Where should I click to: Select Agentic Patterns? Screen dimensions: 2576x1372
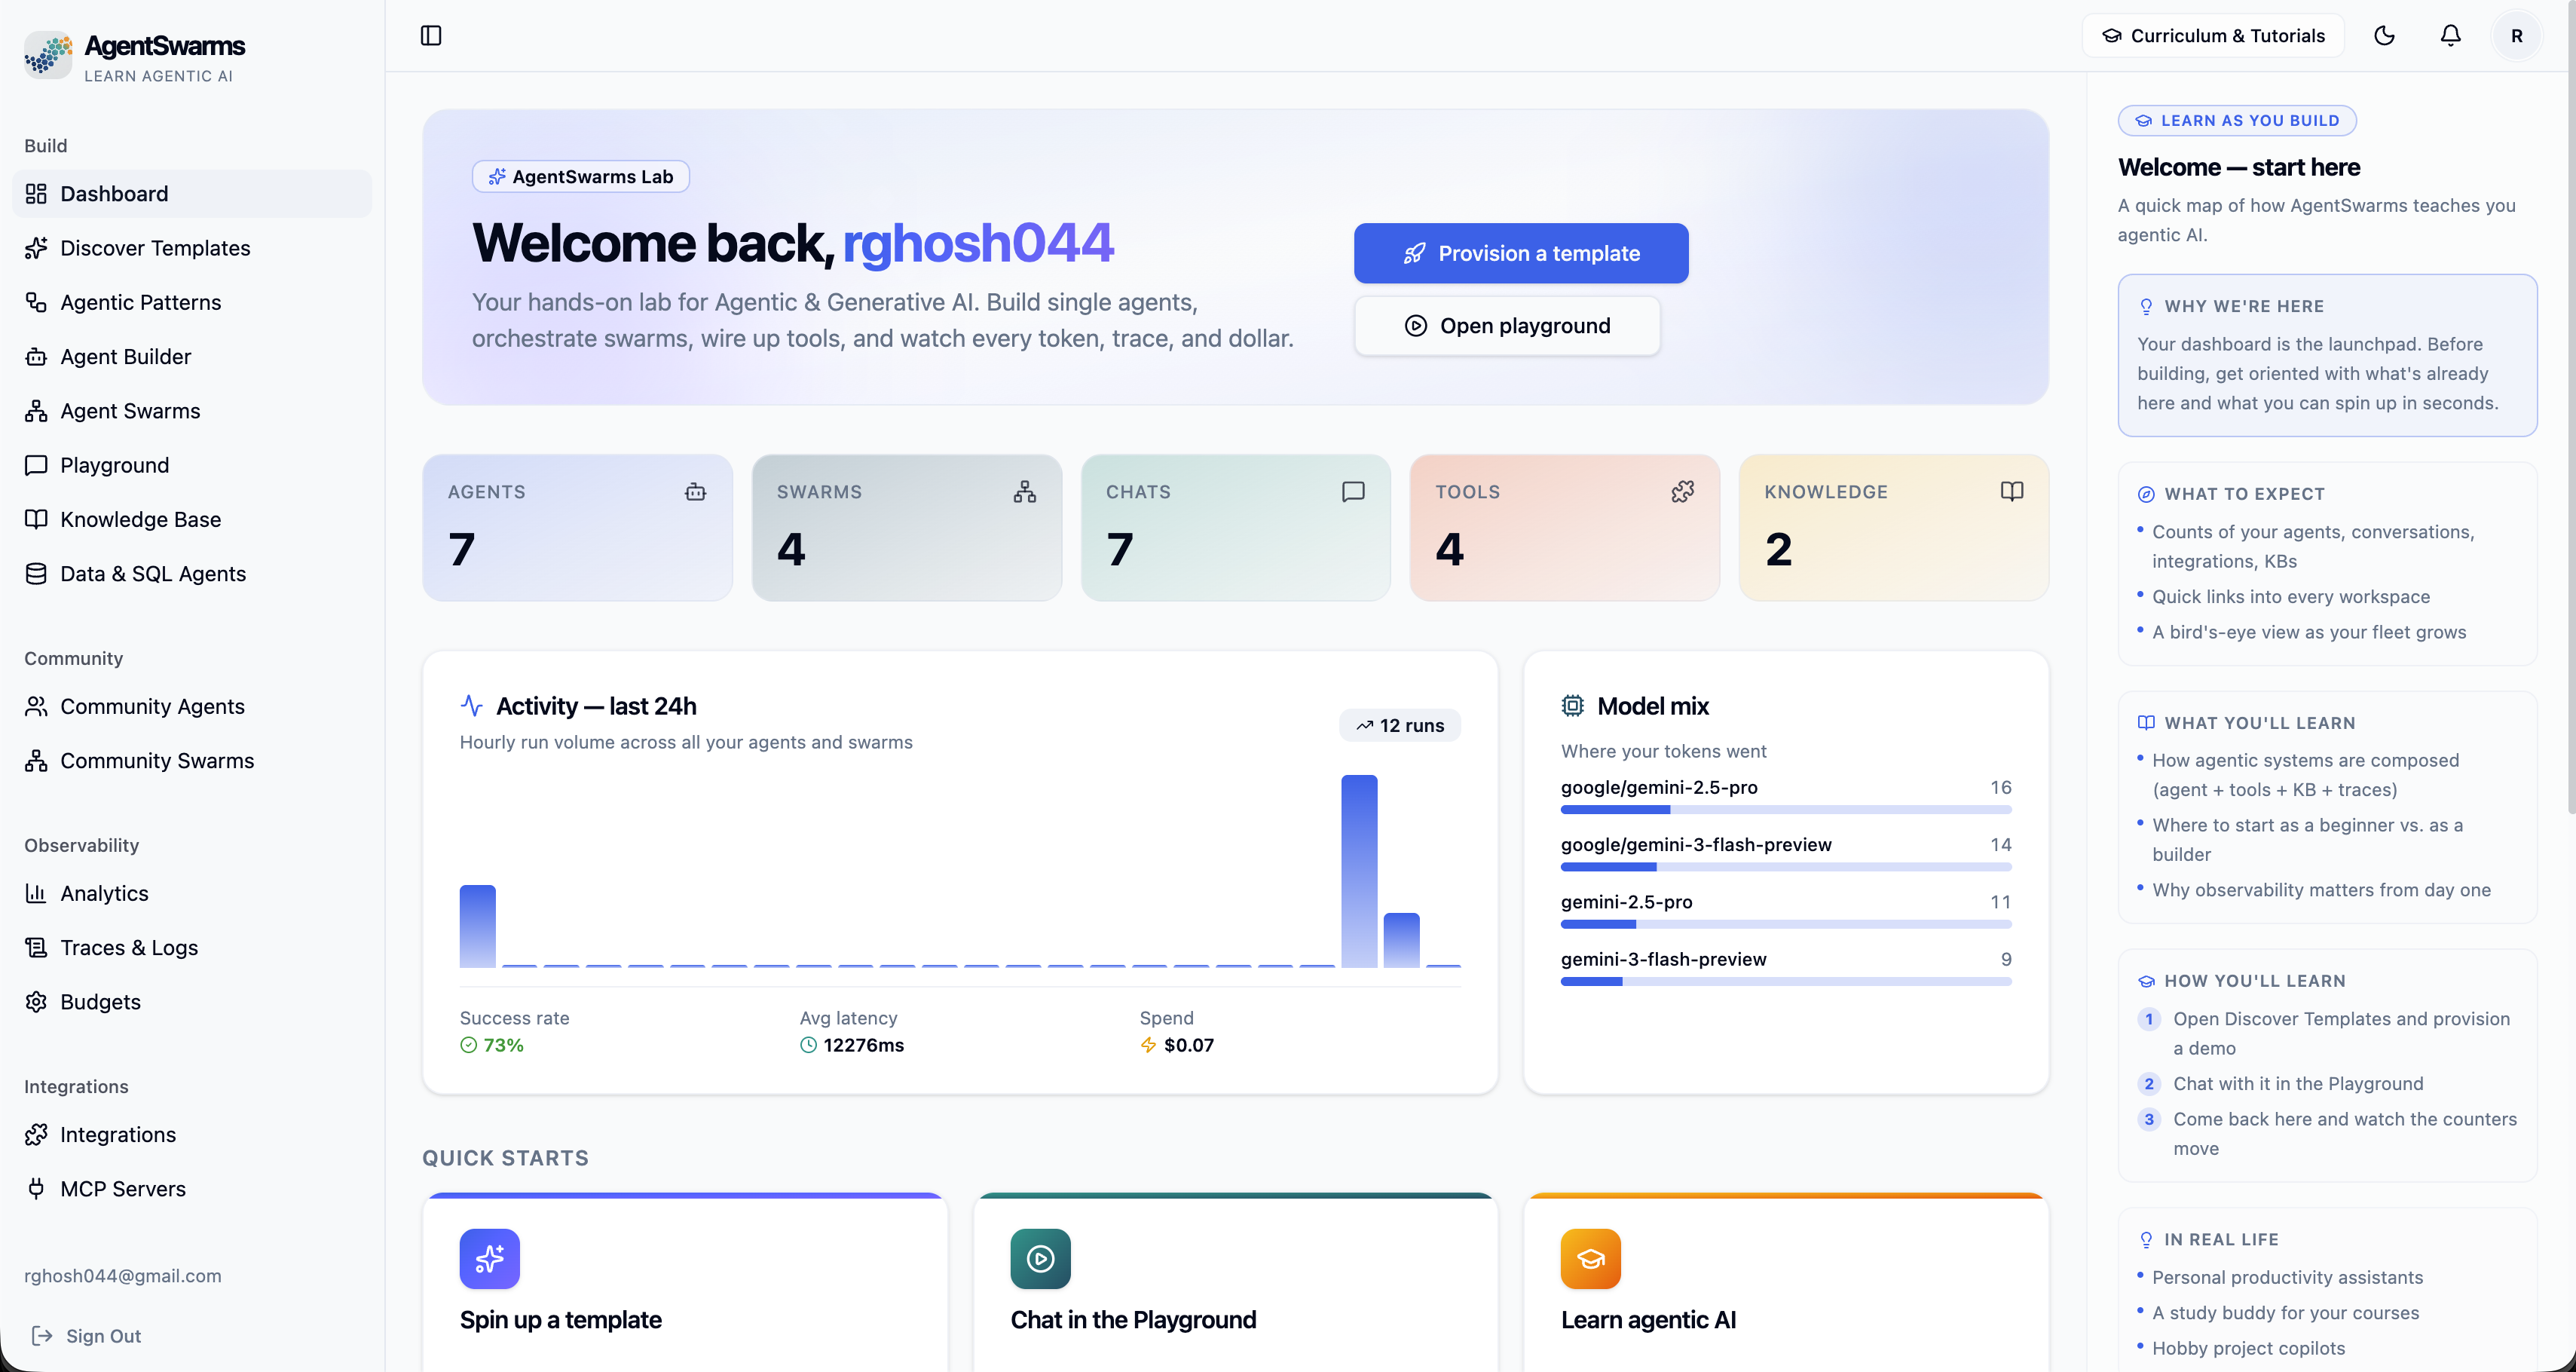[139, 302]
